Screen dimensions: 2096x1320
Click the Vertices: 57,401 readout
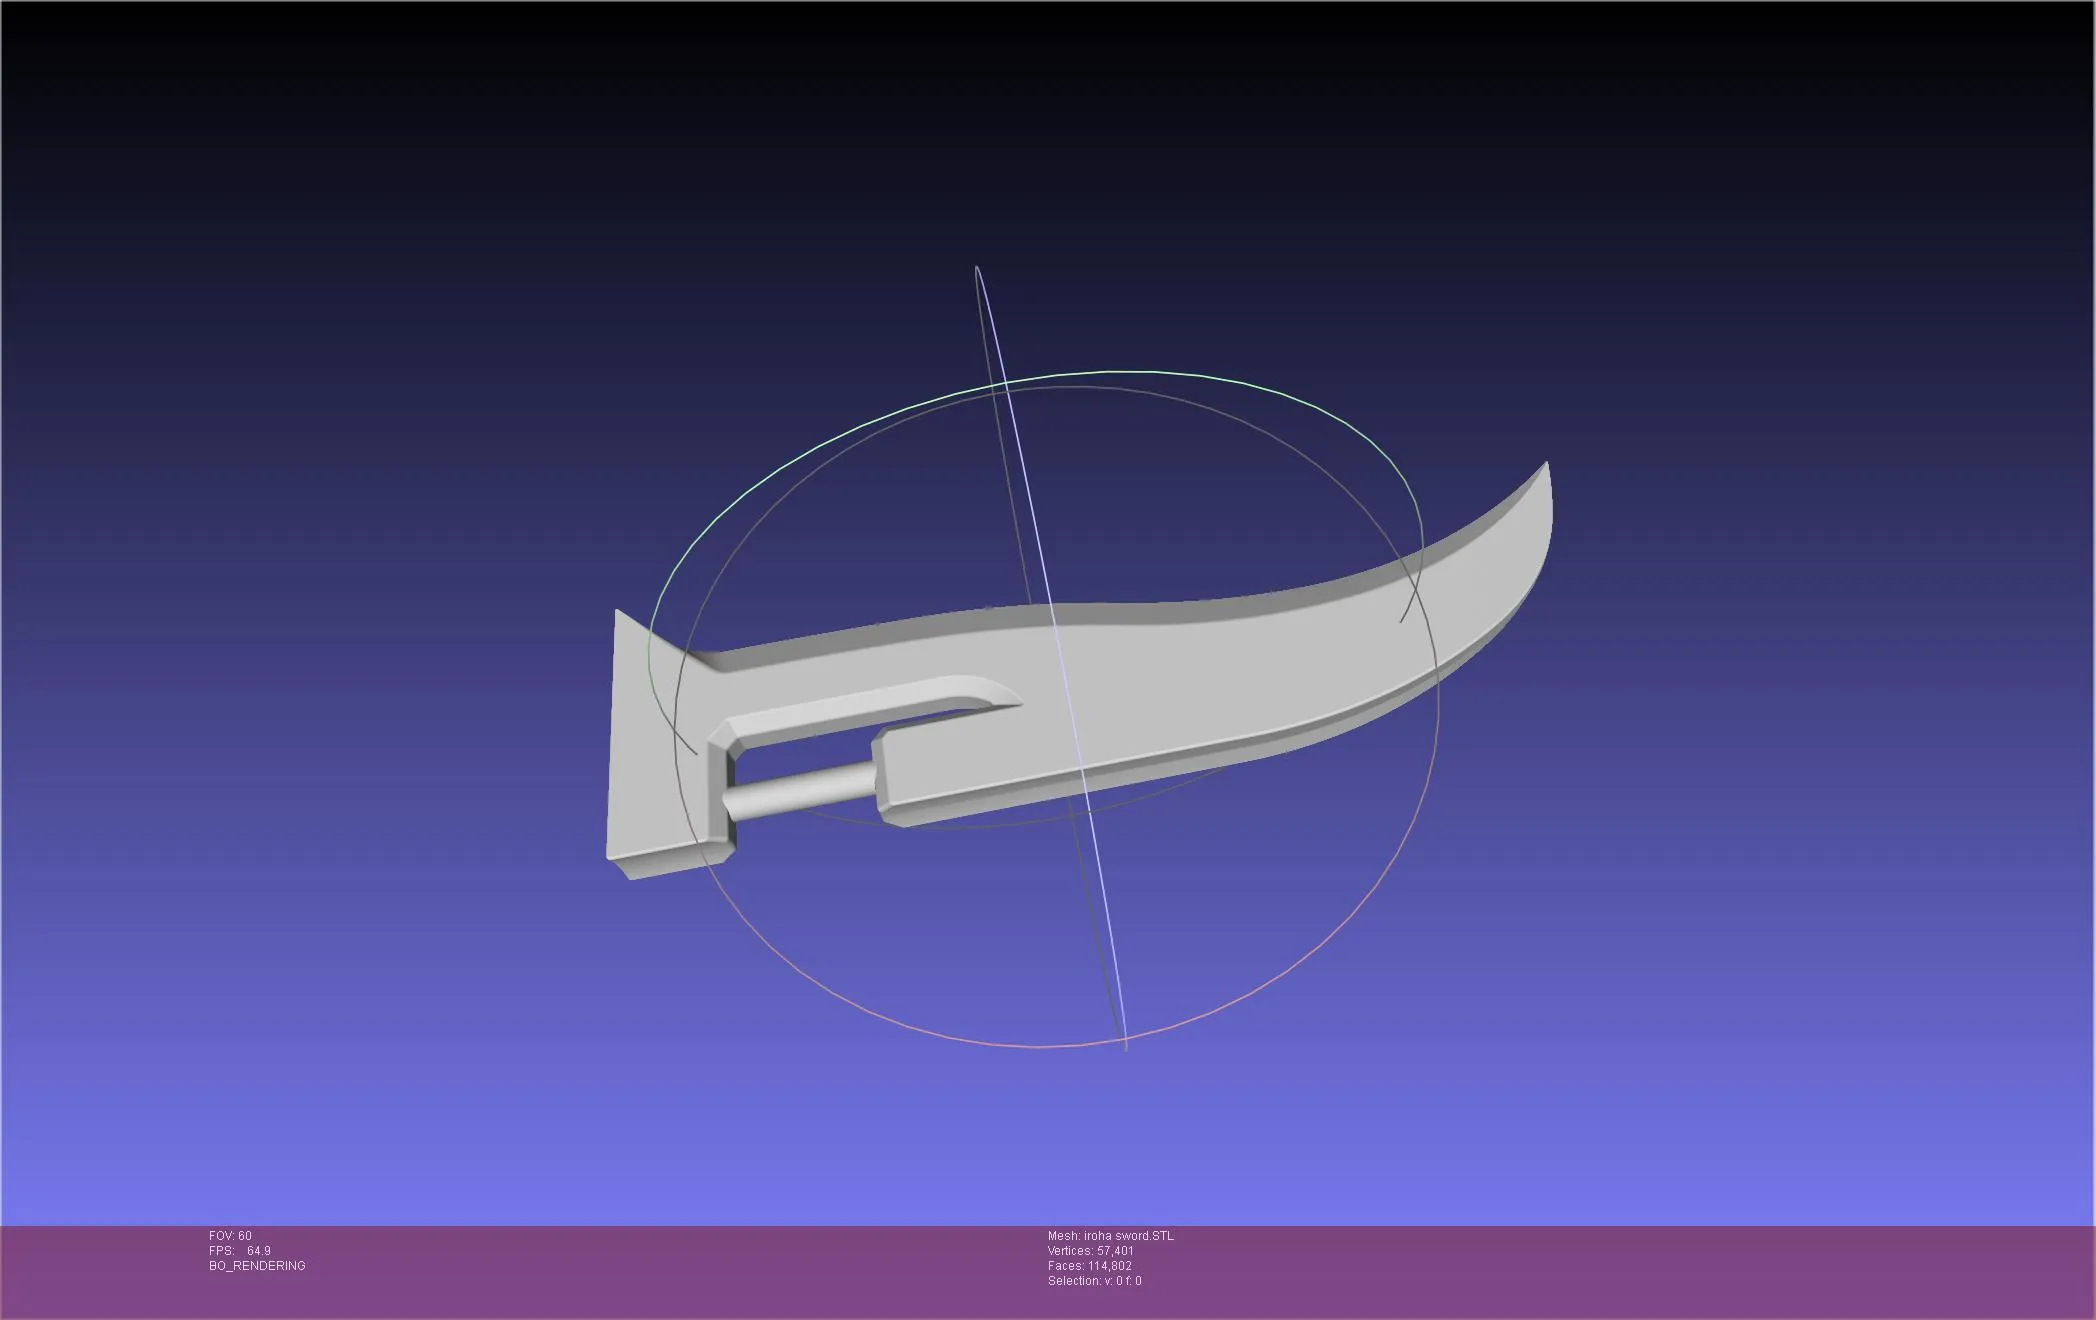coord(1091,1251)
